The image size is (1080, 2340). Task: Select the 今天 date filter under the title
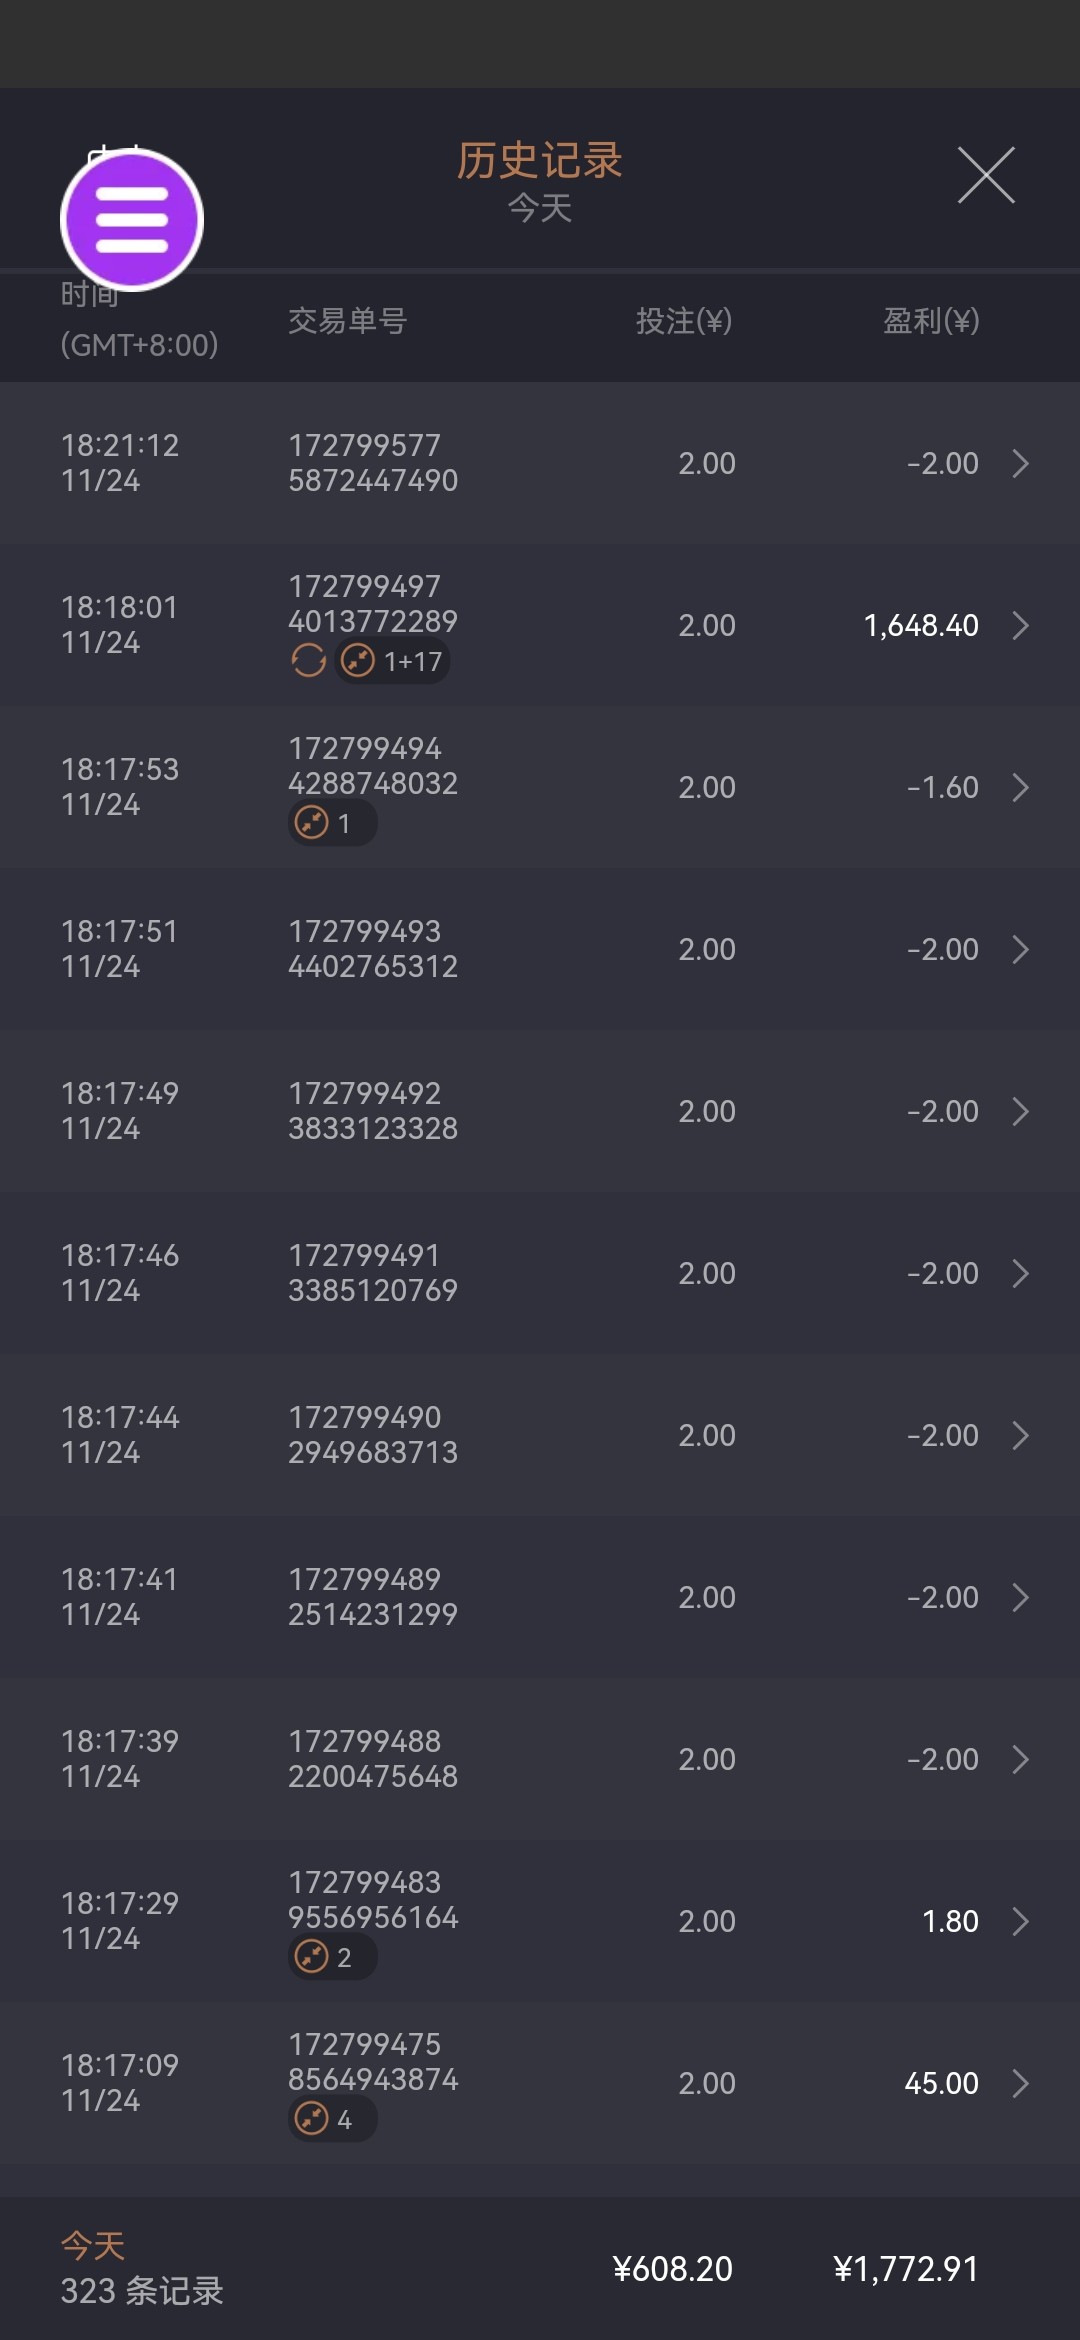540,209
